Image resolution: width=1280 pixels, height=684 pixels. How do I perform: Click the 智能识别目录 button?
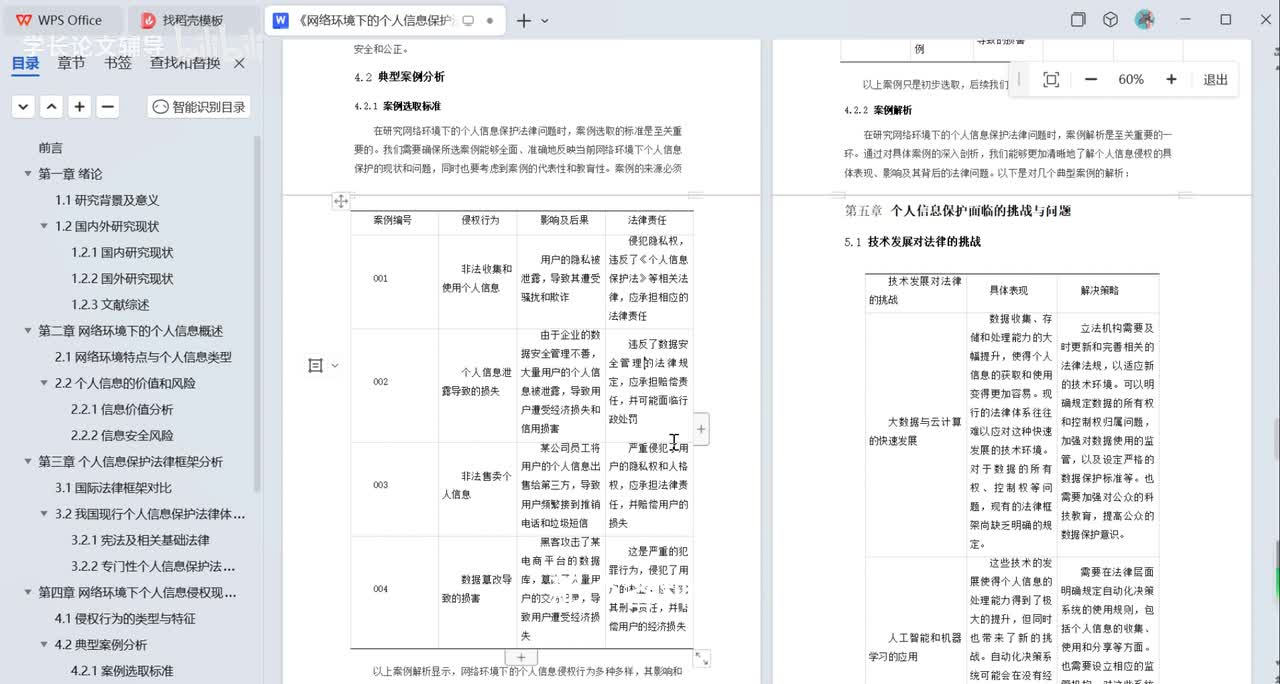point(198,107)
